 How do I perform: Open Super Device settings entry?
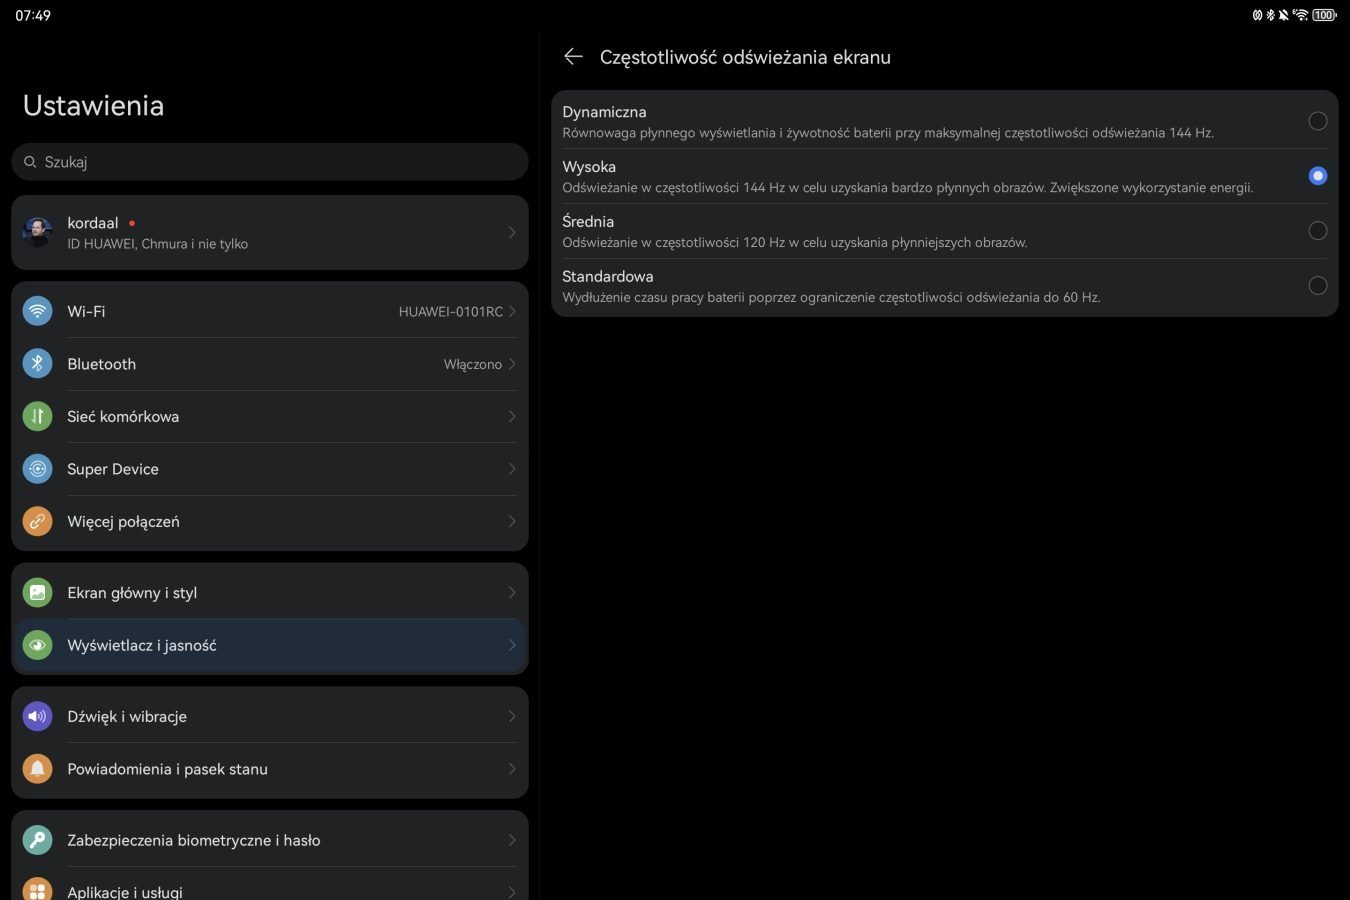(x=270, y=469)
